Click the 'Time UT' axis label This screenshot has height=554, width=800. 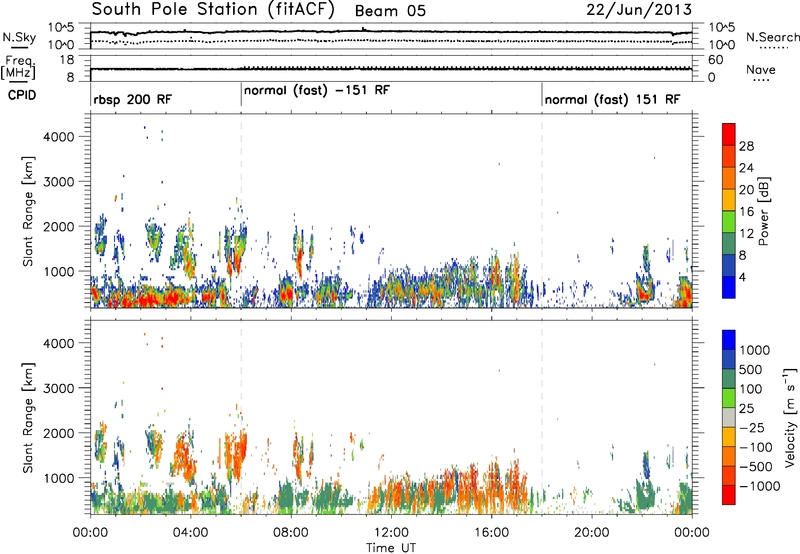click(x=391, y=547)
